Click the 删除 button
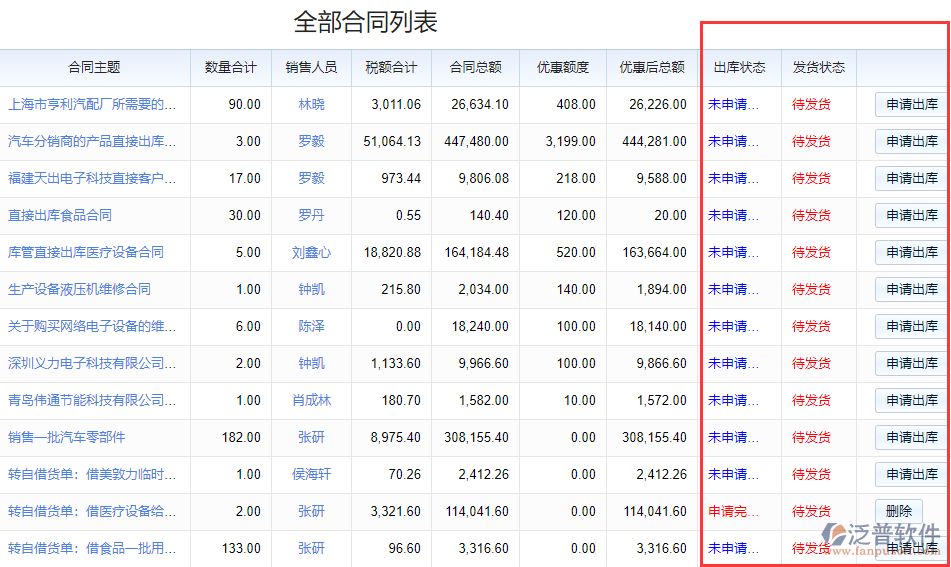Image resolution: width=951 pixels, height=567 pixels. point(898,511)
